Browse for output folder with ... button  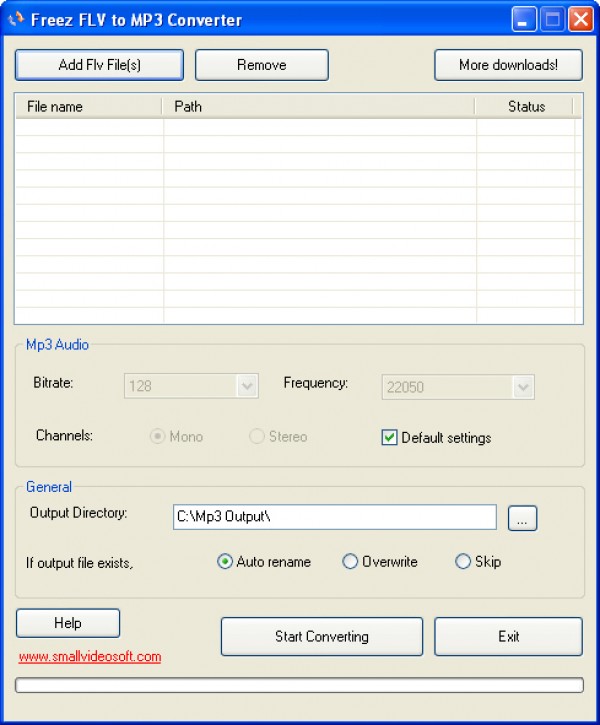(x=522, y=518)
